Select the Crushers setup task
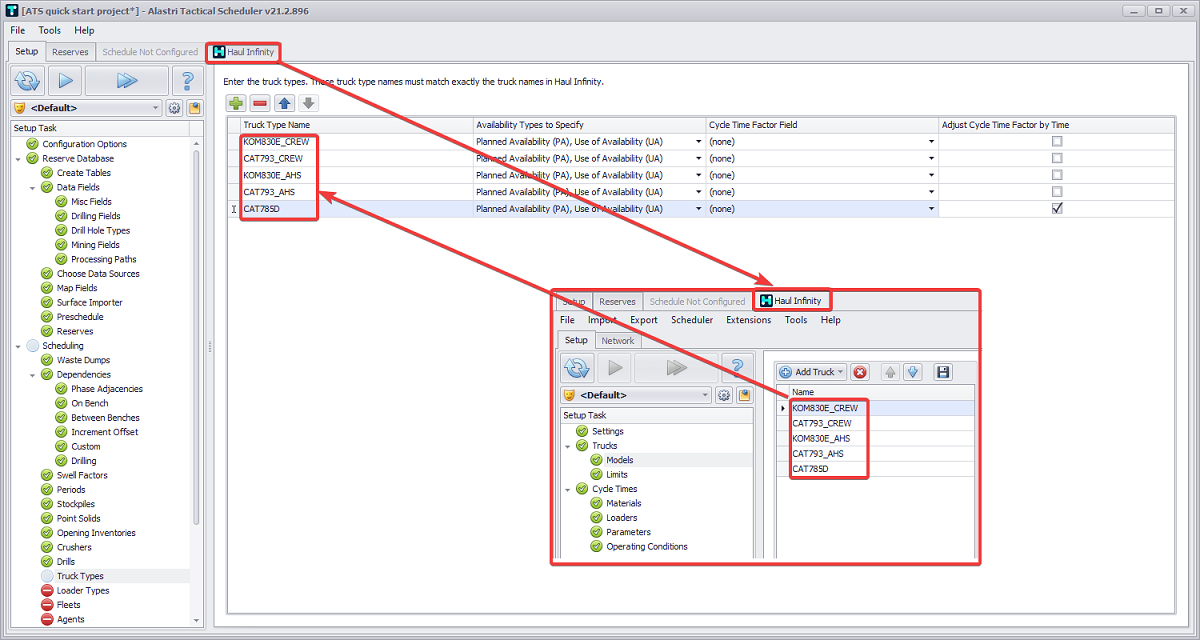The width and height of the screenshot is (1200, 640). (74, 547)
